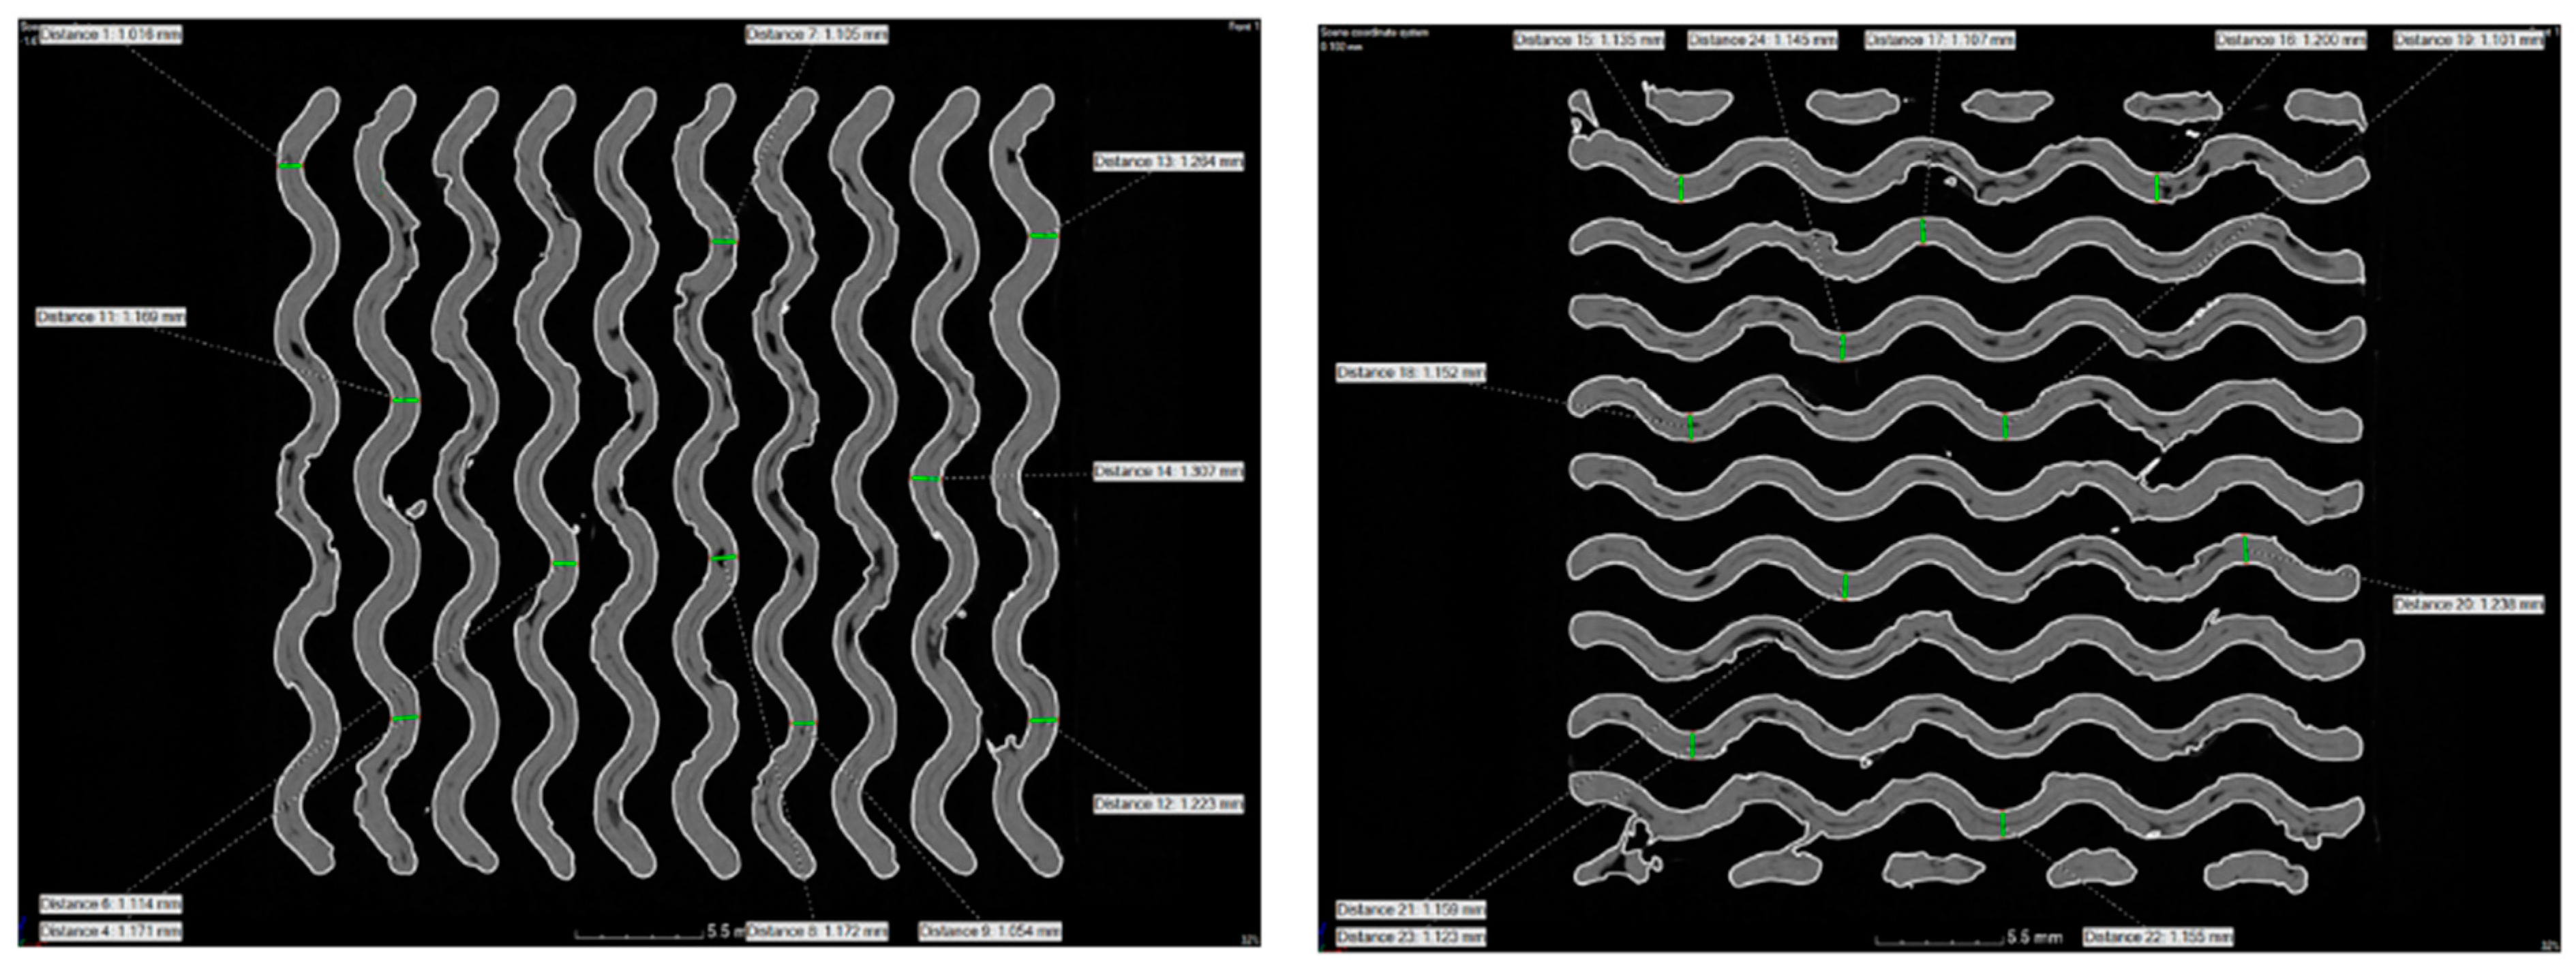Image resolution: width=2576 pixels, height=971 pixels.
Task: Click the Distance 14 annotation label
Action: tap(1168, 471)
